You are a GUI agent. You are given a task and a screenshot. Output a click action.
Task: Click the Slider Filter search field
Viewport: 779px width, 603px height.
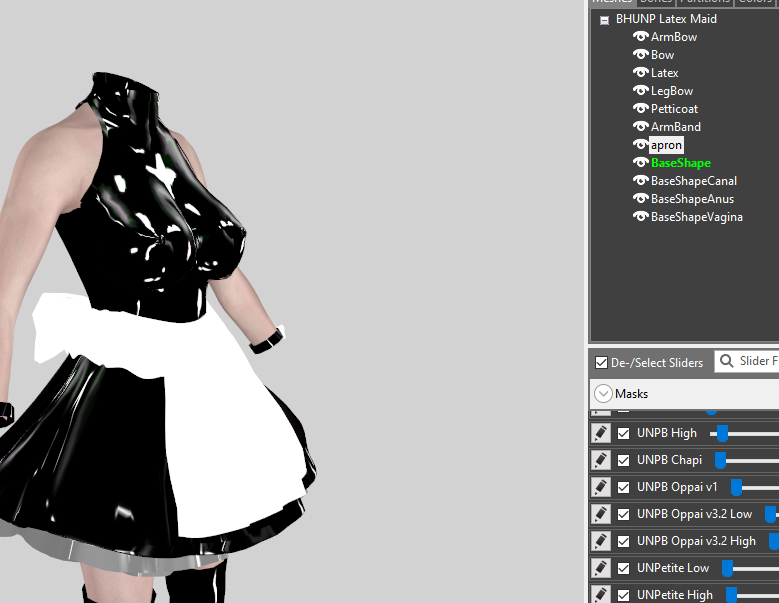[x=747, y=361]
